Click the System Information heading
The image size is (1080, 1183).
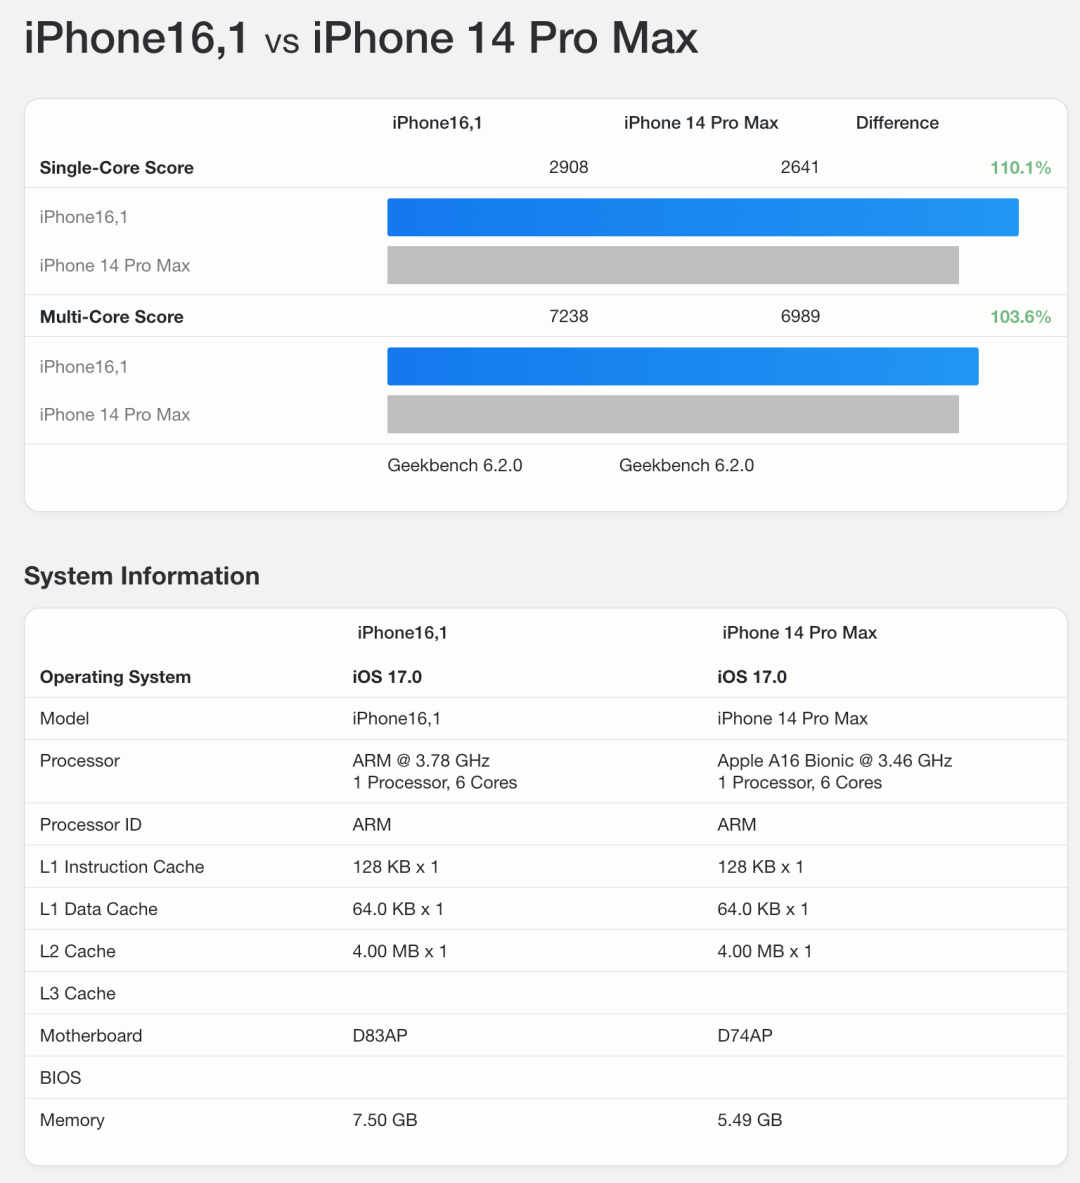[142, 576]
